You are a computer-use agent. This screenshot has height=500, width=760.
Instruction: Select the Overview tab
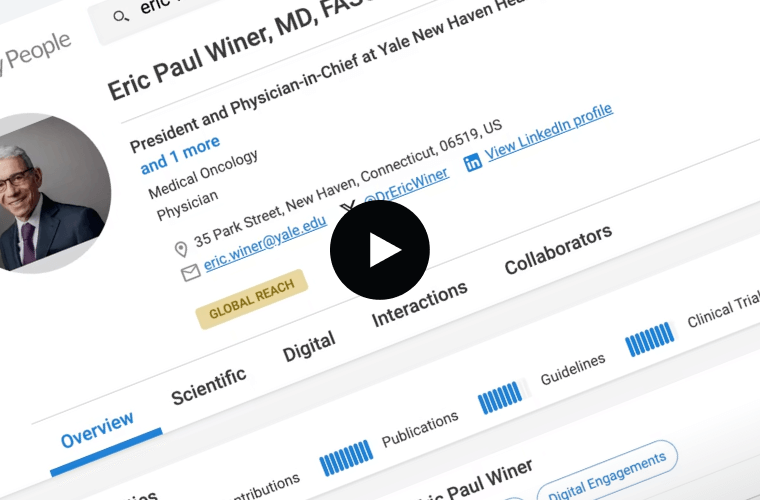click(x=97, y=430)
